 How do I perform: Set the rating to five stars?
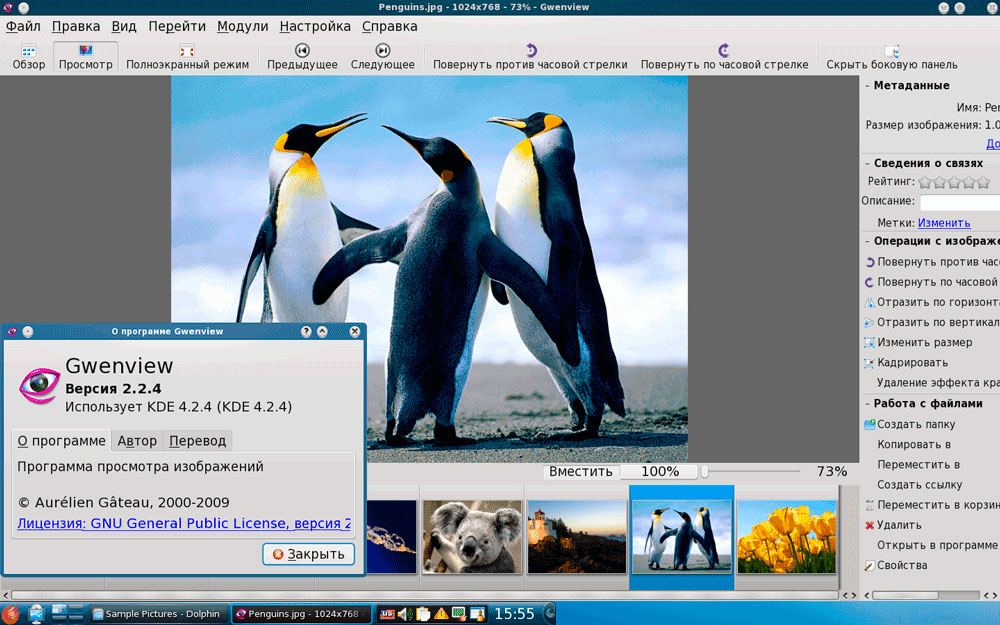tap(983, 182)
